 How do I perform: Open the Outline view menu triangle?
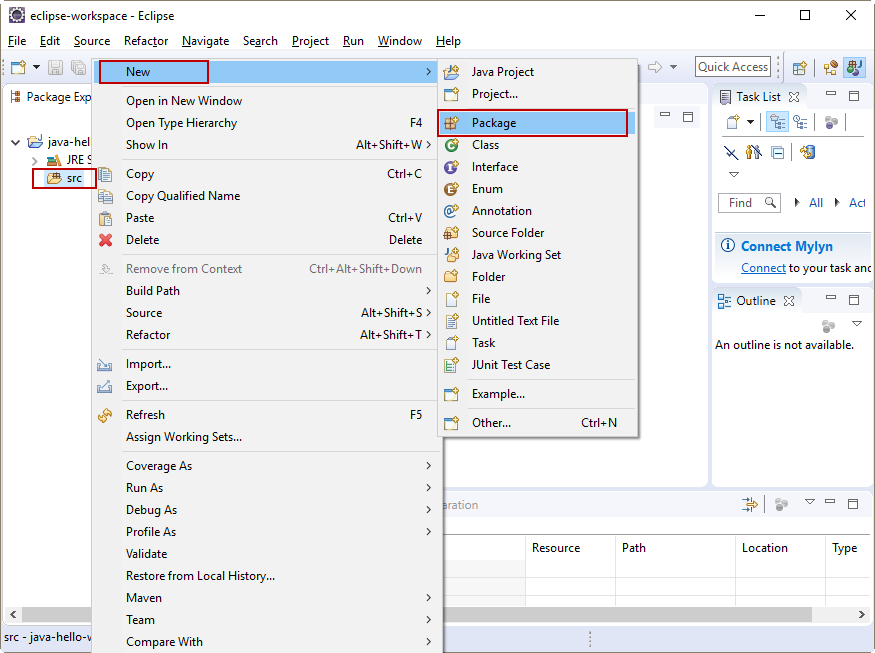pyautogui.click(x=857, y=324)
